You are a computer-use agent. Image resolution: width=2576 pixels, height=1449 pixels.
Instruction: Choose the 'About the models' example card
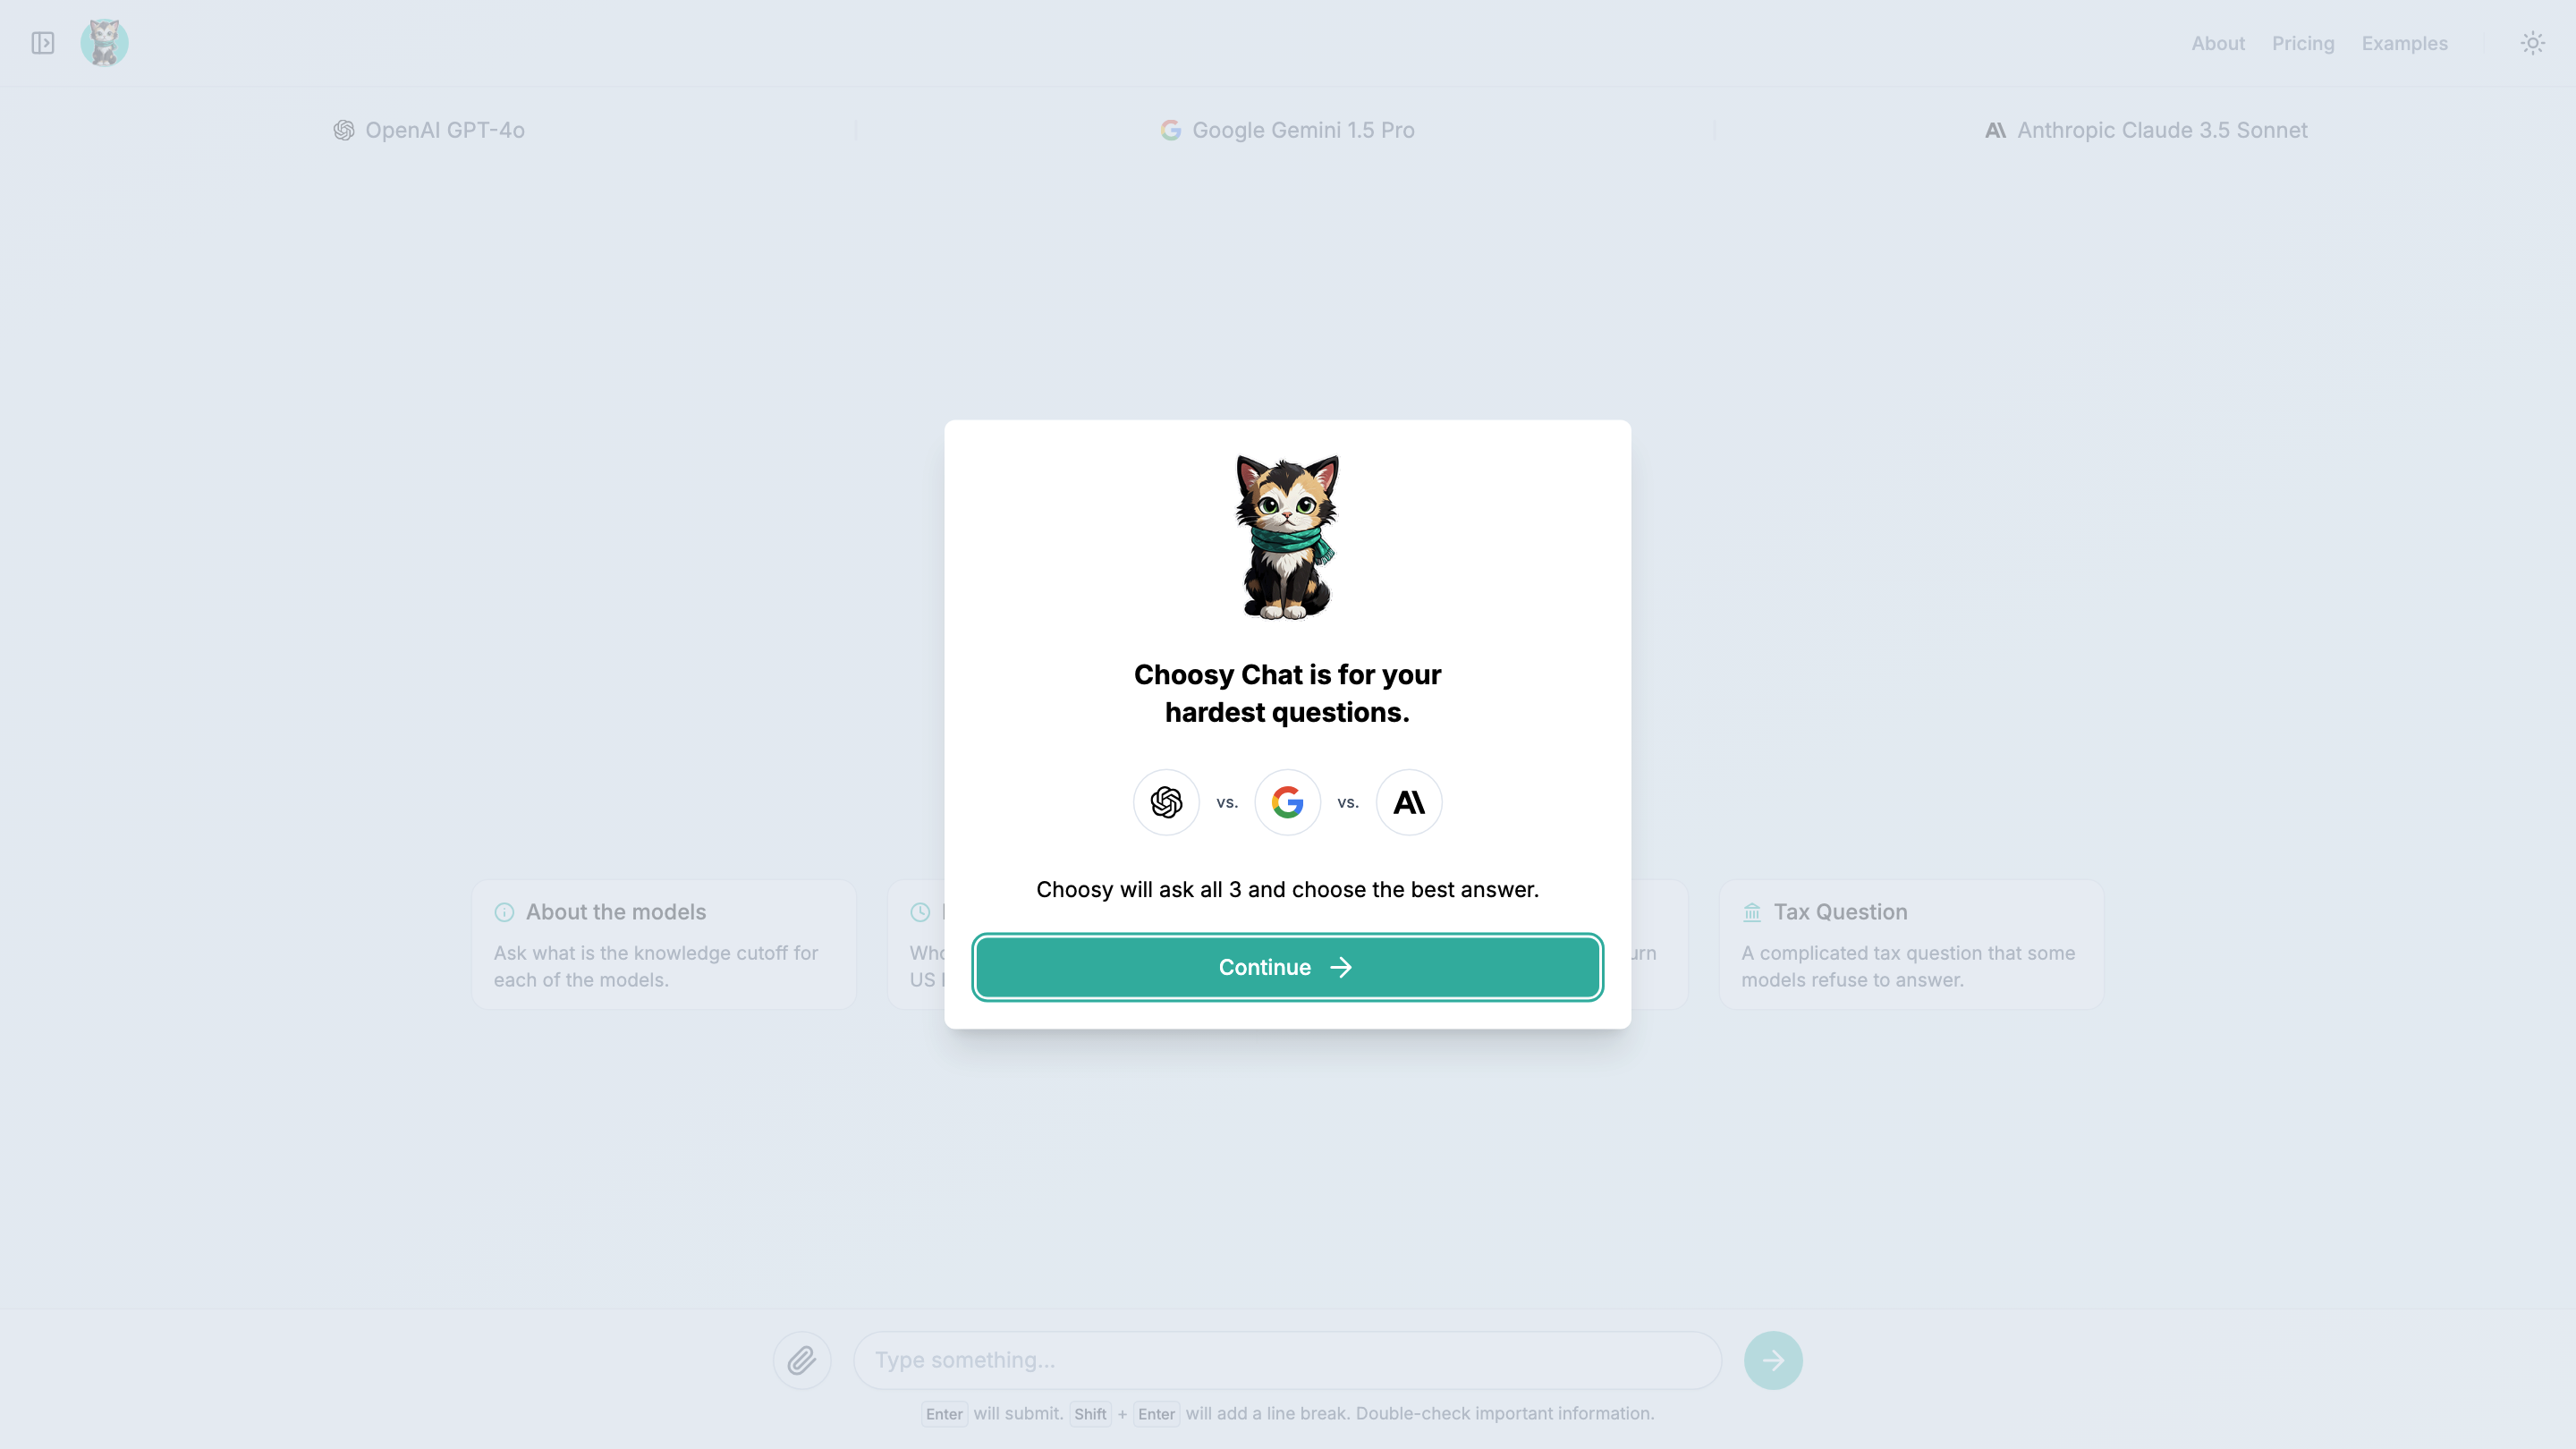click(664, 944)
